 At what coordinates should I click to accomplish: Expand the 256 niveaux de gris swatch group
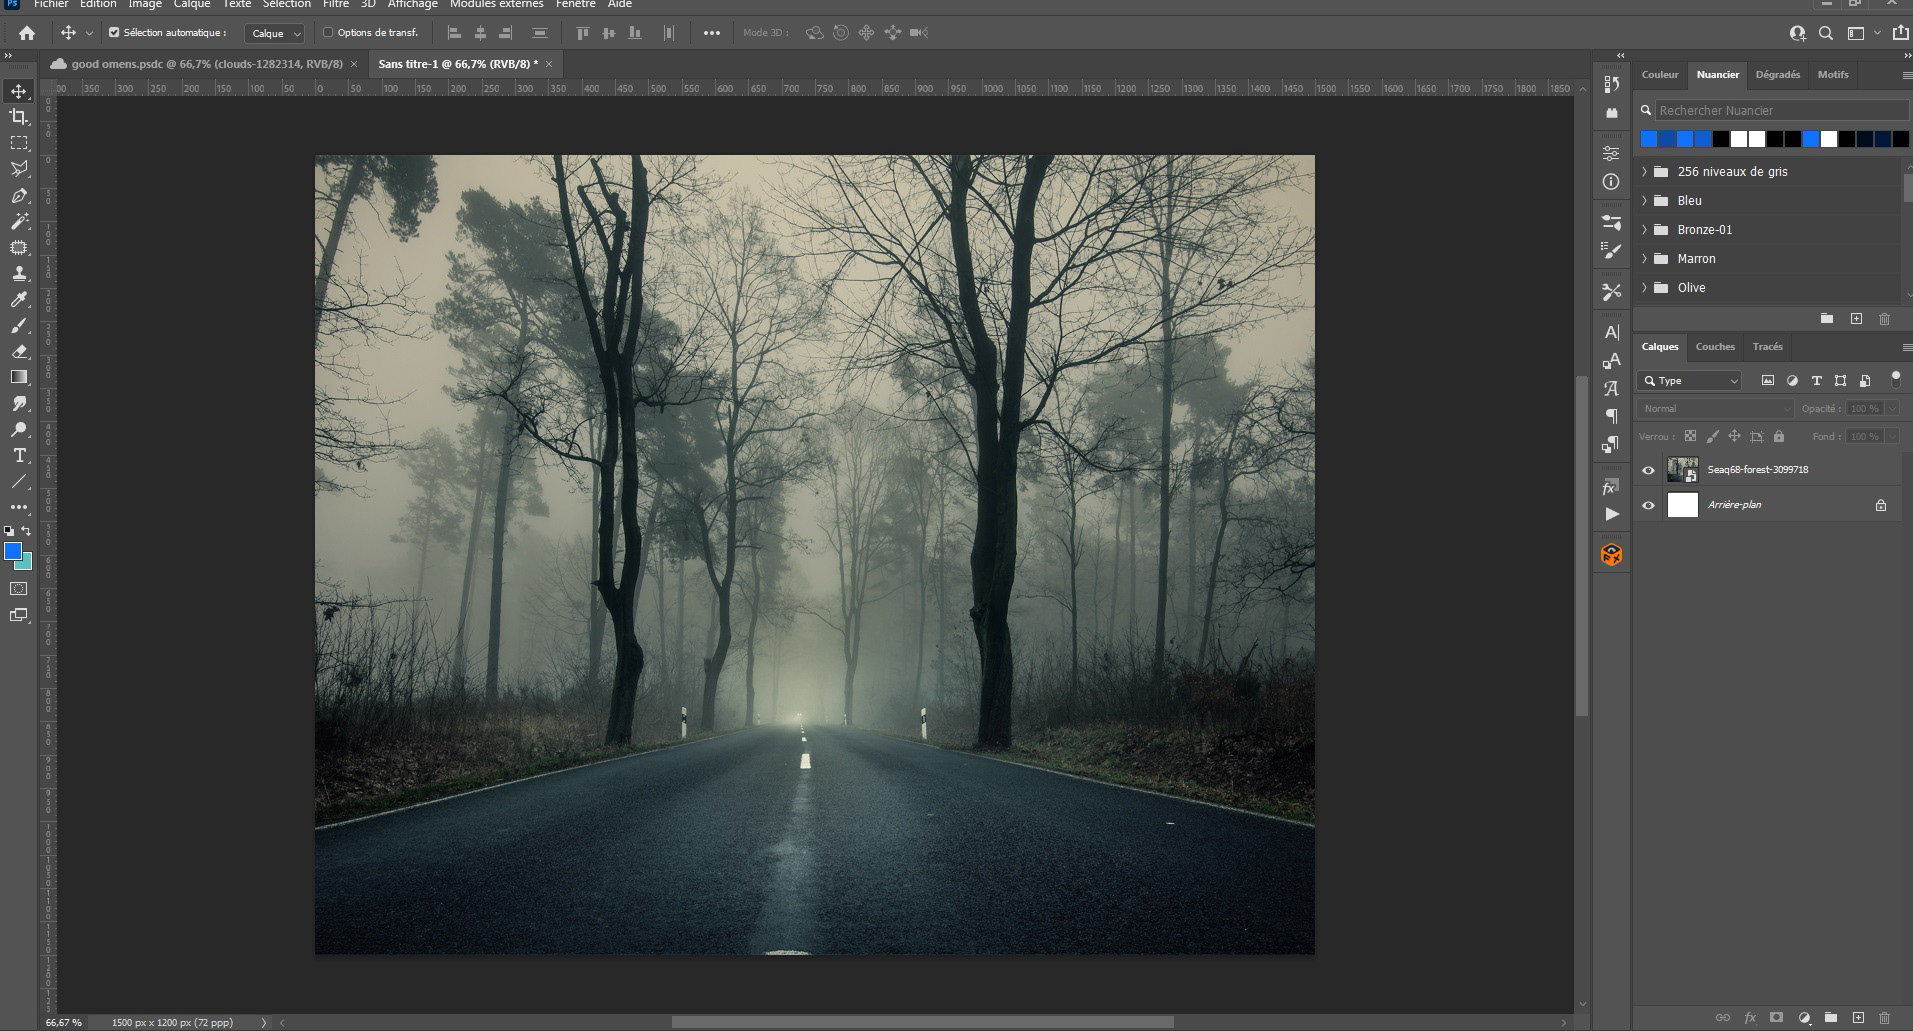tap(1645, 172)
